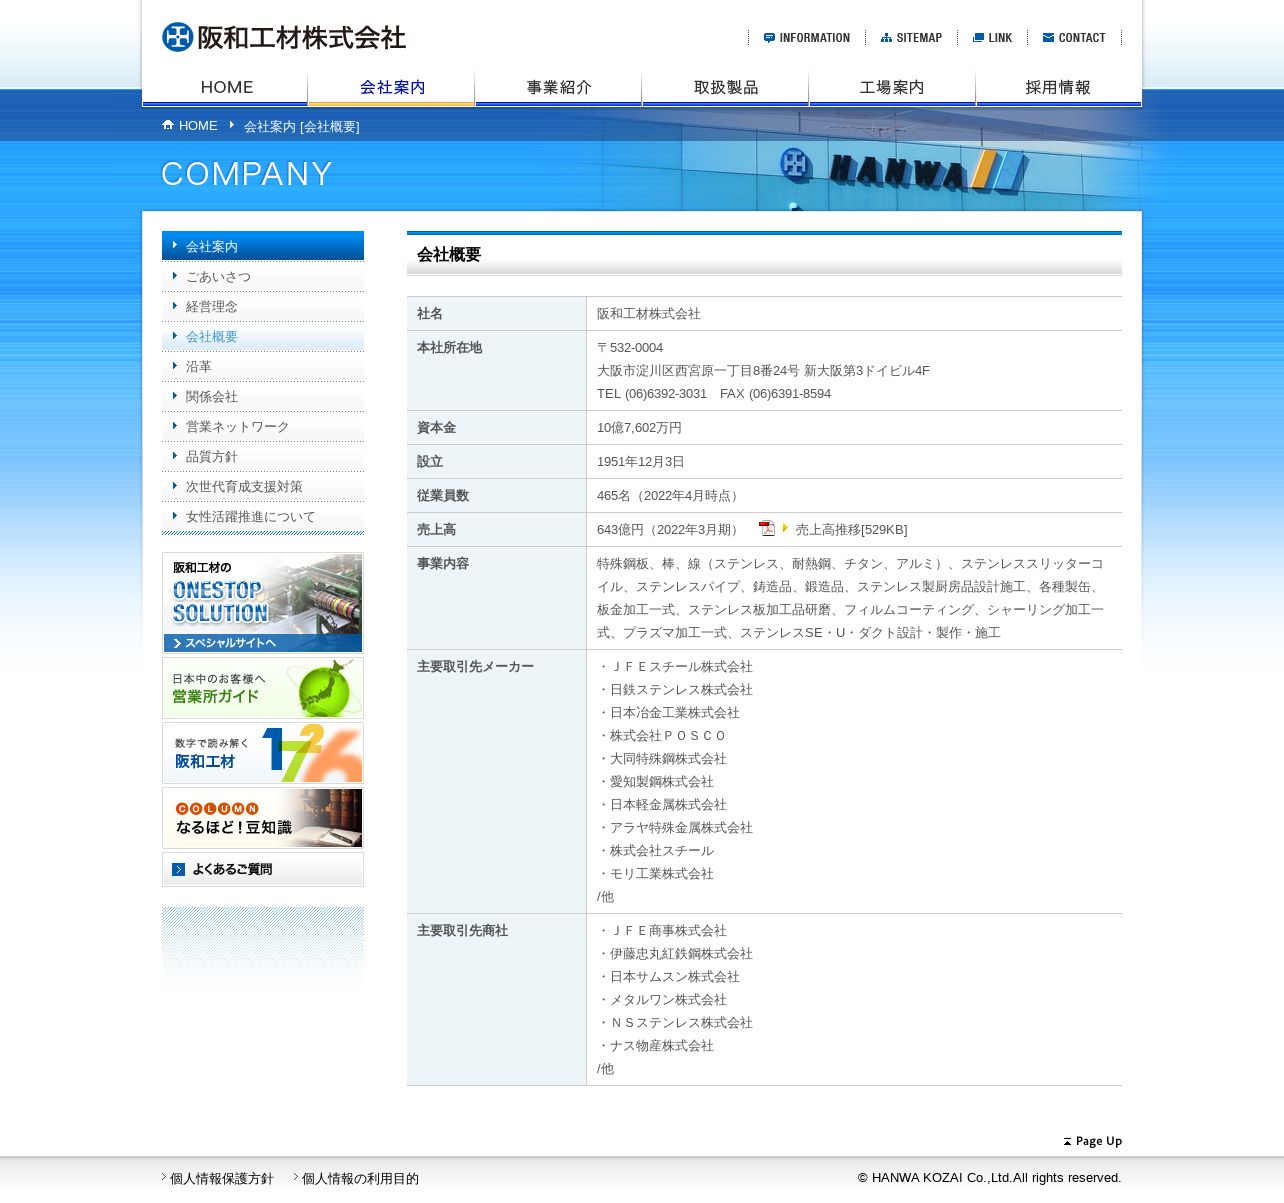Click the 会社概要 section heading
Viewport: 1284px width, 1203px height.
(x=449, y=255)
